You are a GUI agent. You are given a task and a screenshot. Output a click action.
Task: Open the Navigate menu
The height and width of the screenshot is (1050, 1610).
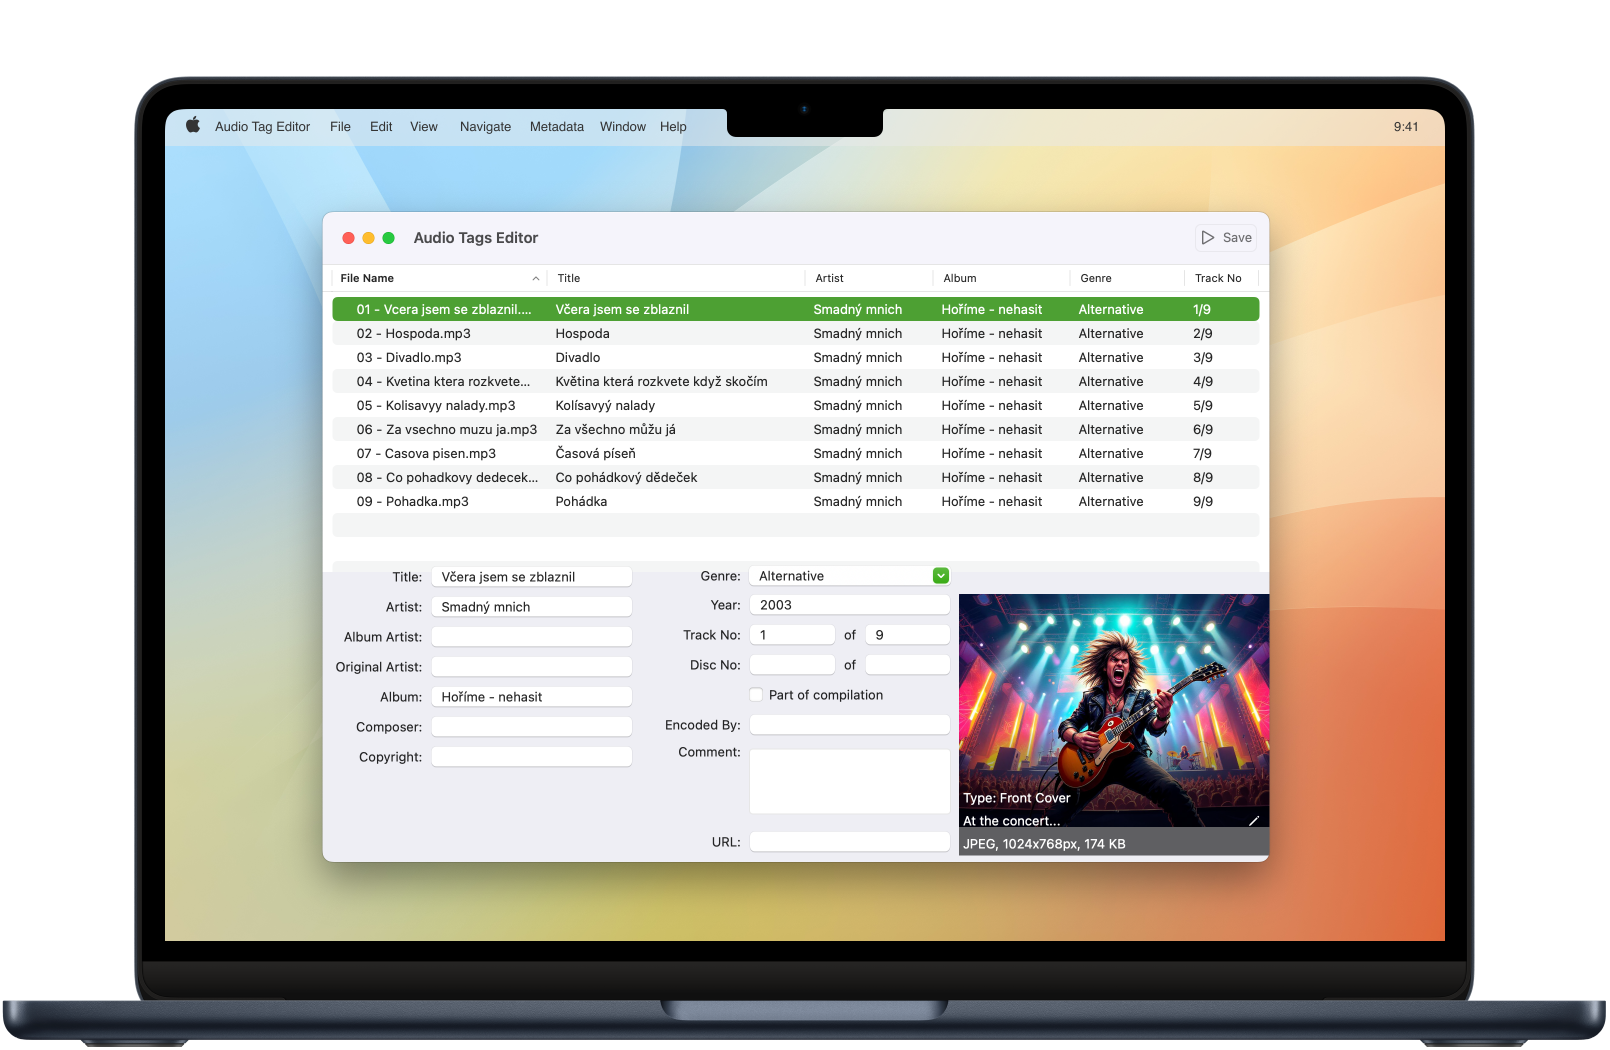485,126
